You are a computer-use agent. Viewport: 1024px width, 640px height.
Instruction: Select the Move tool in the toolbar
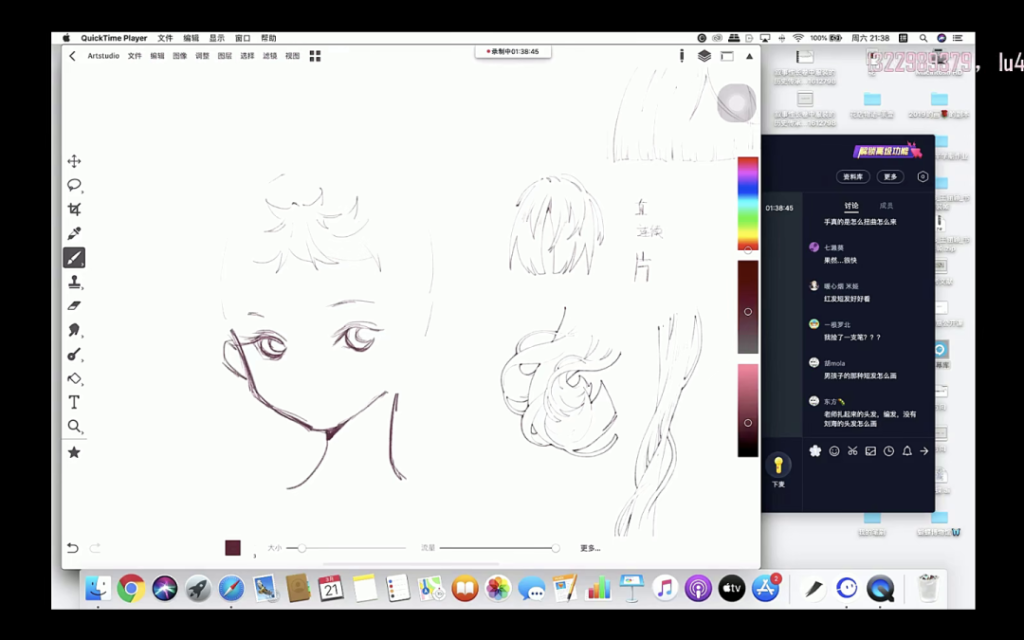[74, 161]
